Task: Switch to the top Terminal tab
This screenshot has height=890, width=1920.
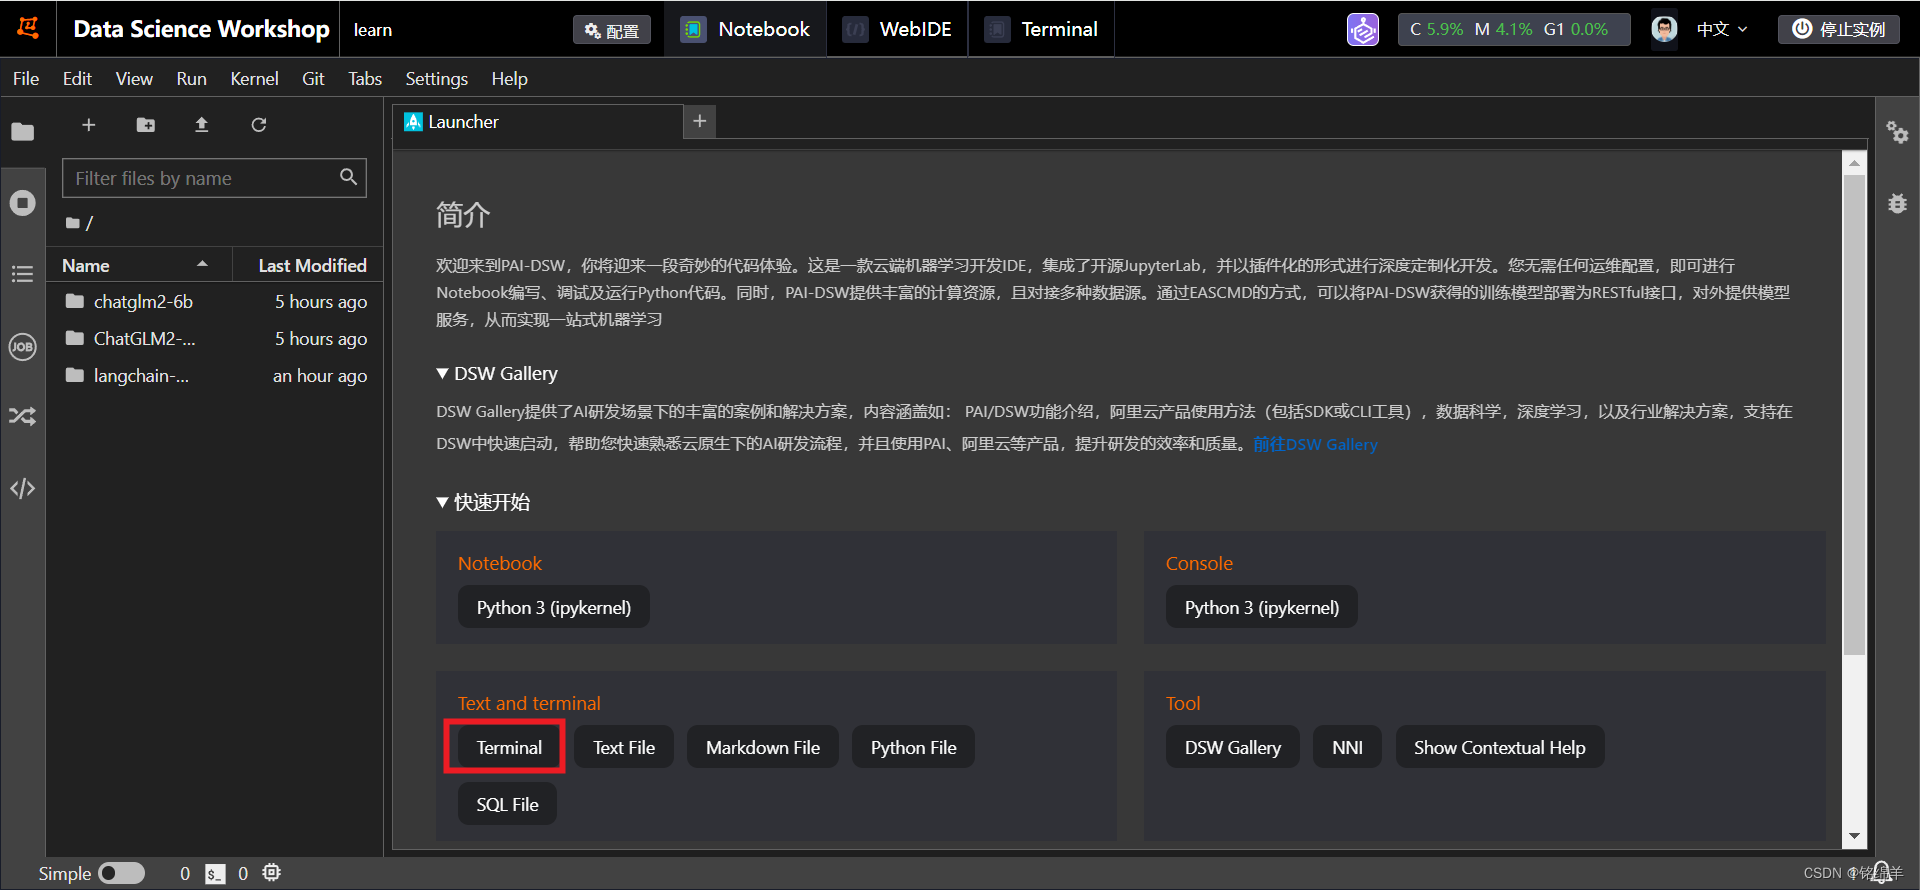Action: [1041, 29]
